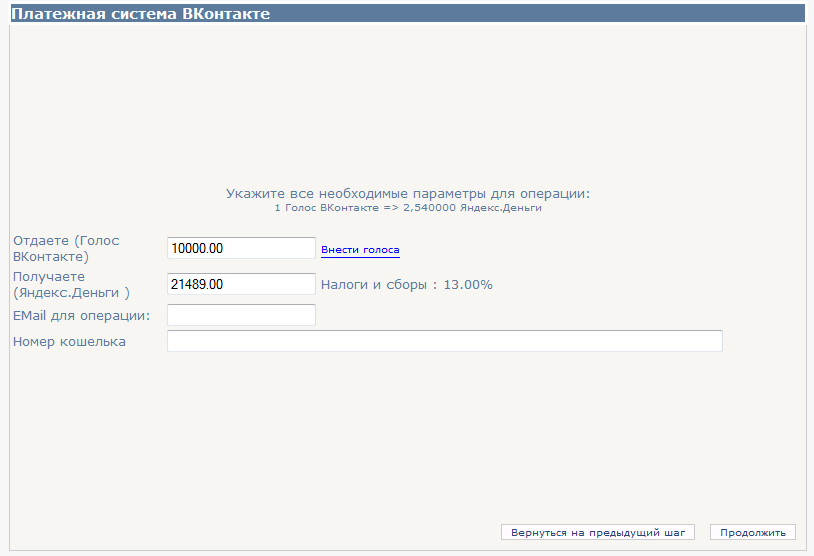
Task: Focus the 'Получаете' field showing 21489.00
Action: [x=241, y=284]
